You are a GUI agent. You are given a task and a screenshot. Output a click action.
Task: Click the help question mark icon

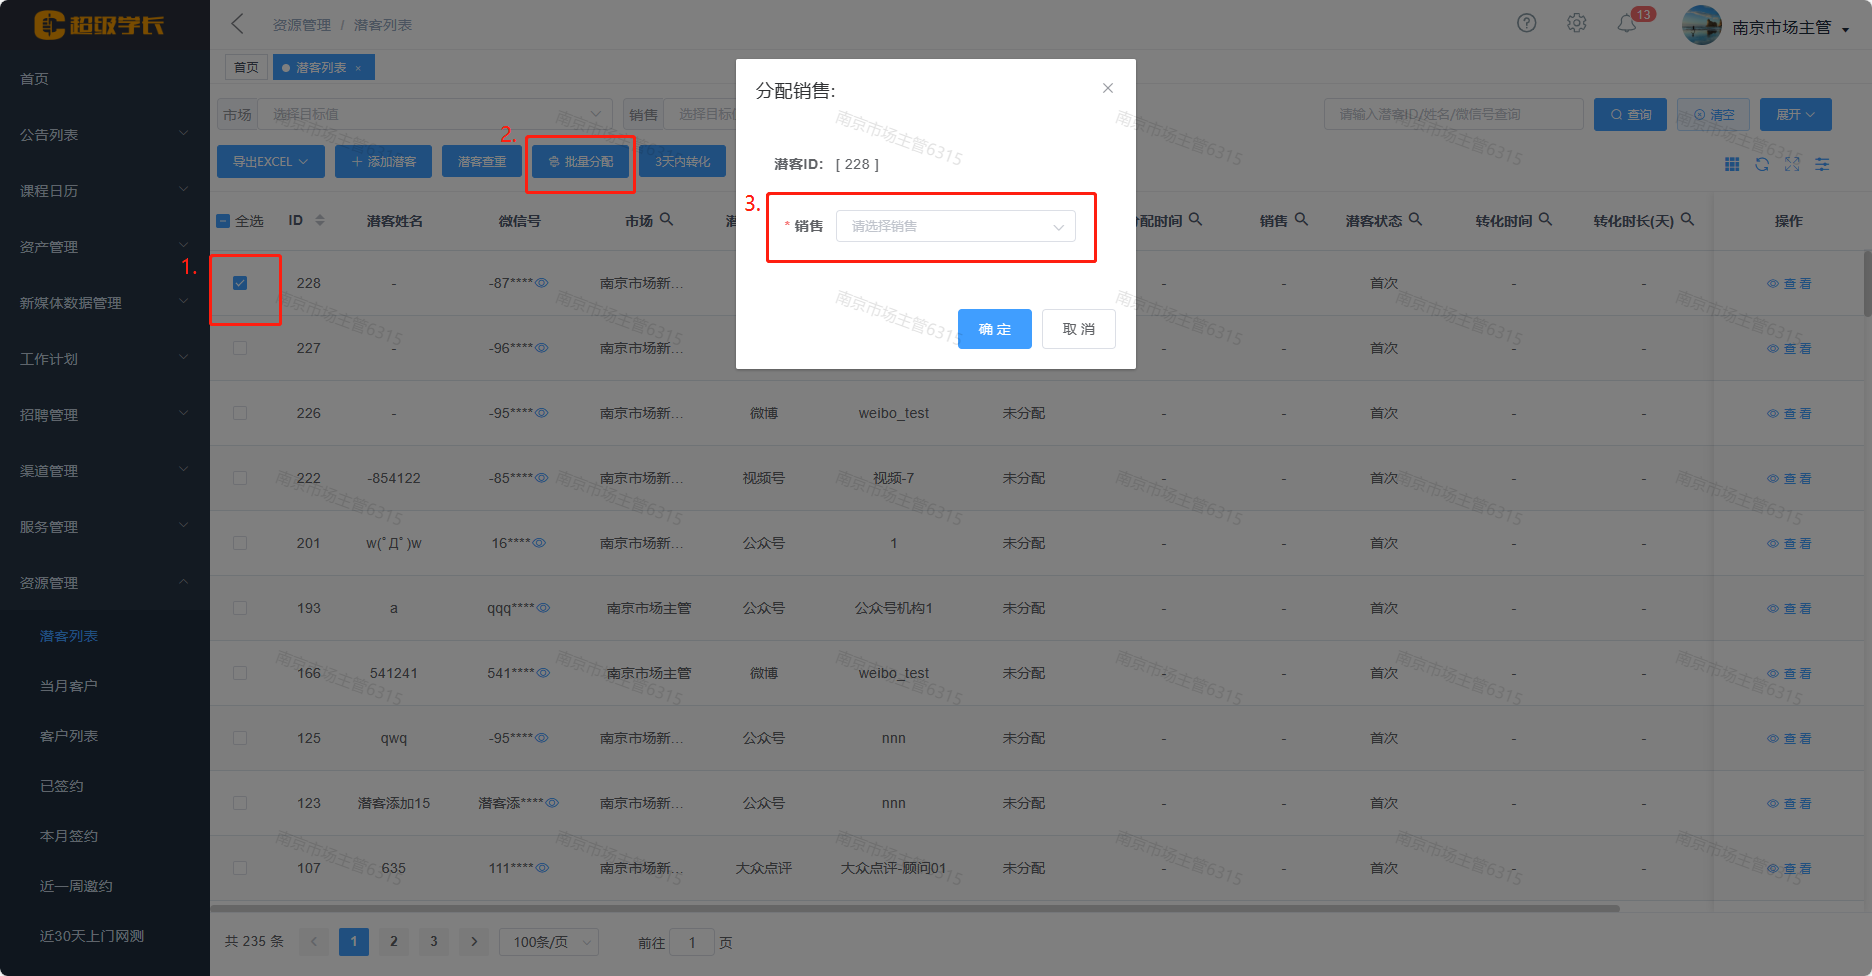(1526, 23)
